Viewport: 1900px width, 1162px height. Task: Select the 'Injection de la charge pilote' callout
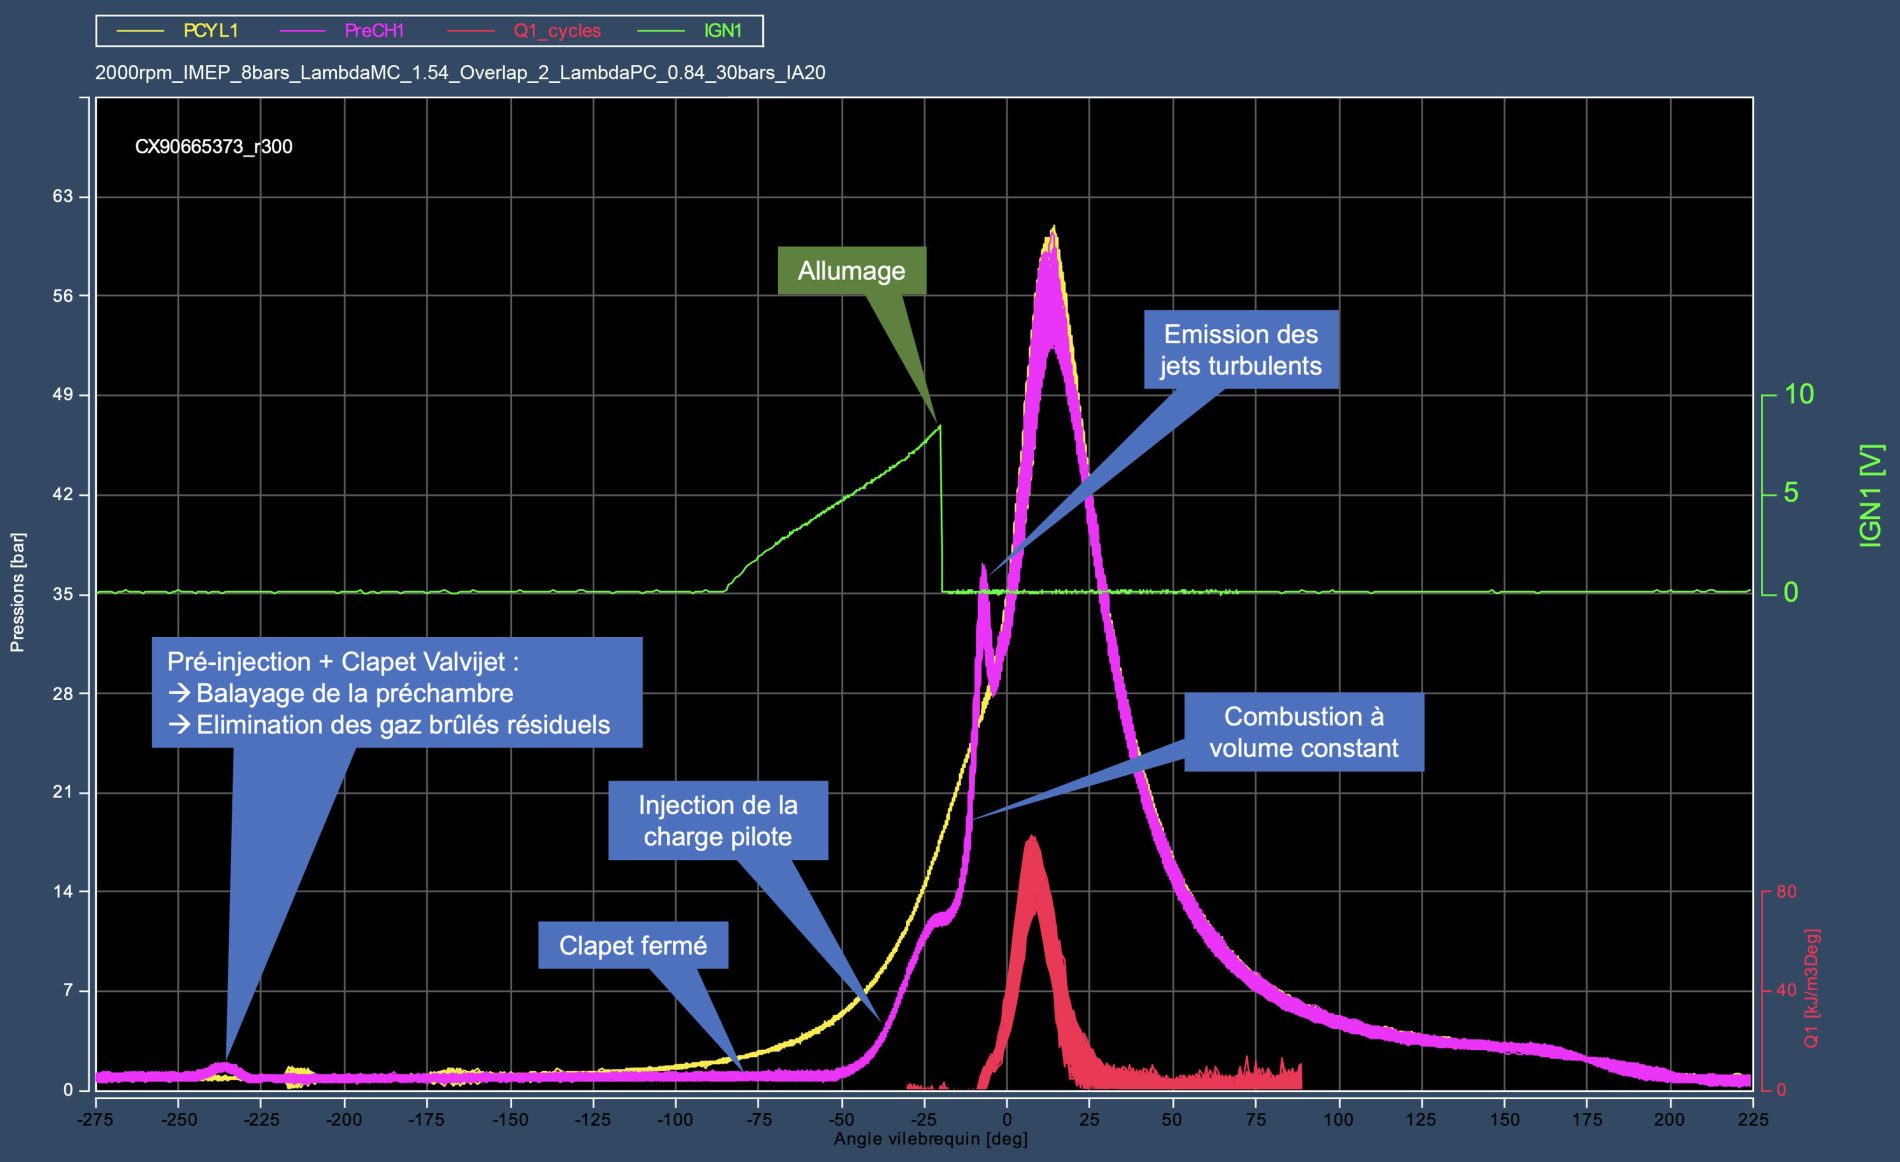point(717,820)
